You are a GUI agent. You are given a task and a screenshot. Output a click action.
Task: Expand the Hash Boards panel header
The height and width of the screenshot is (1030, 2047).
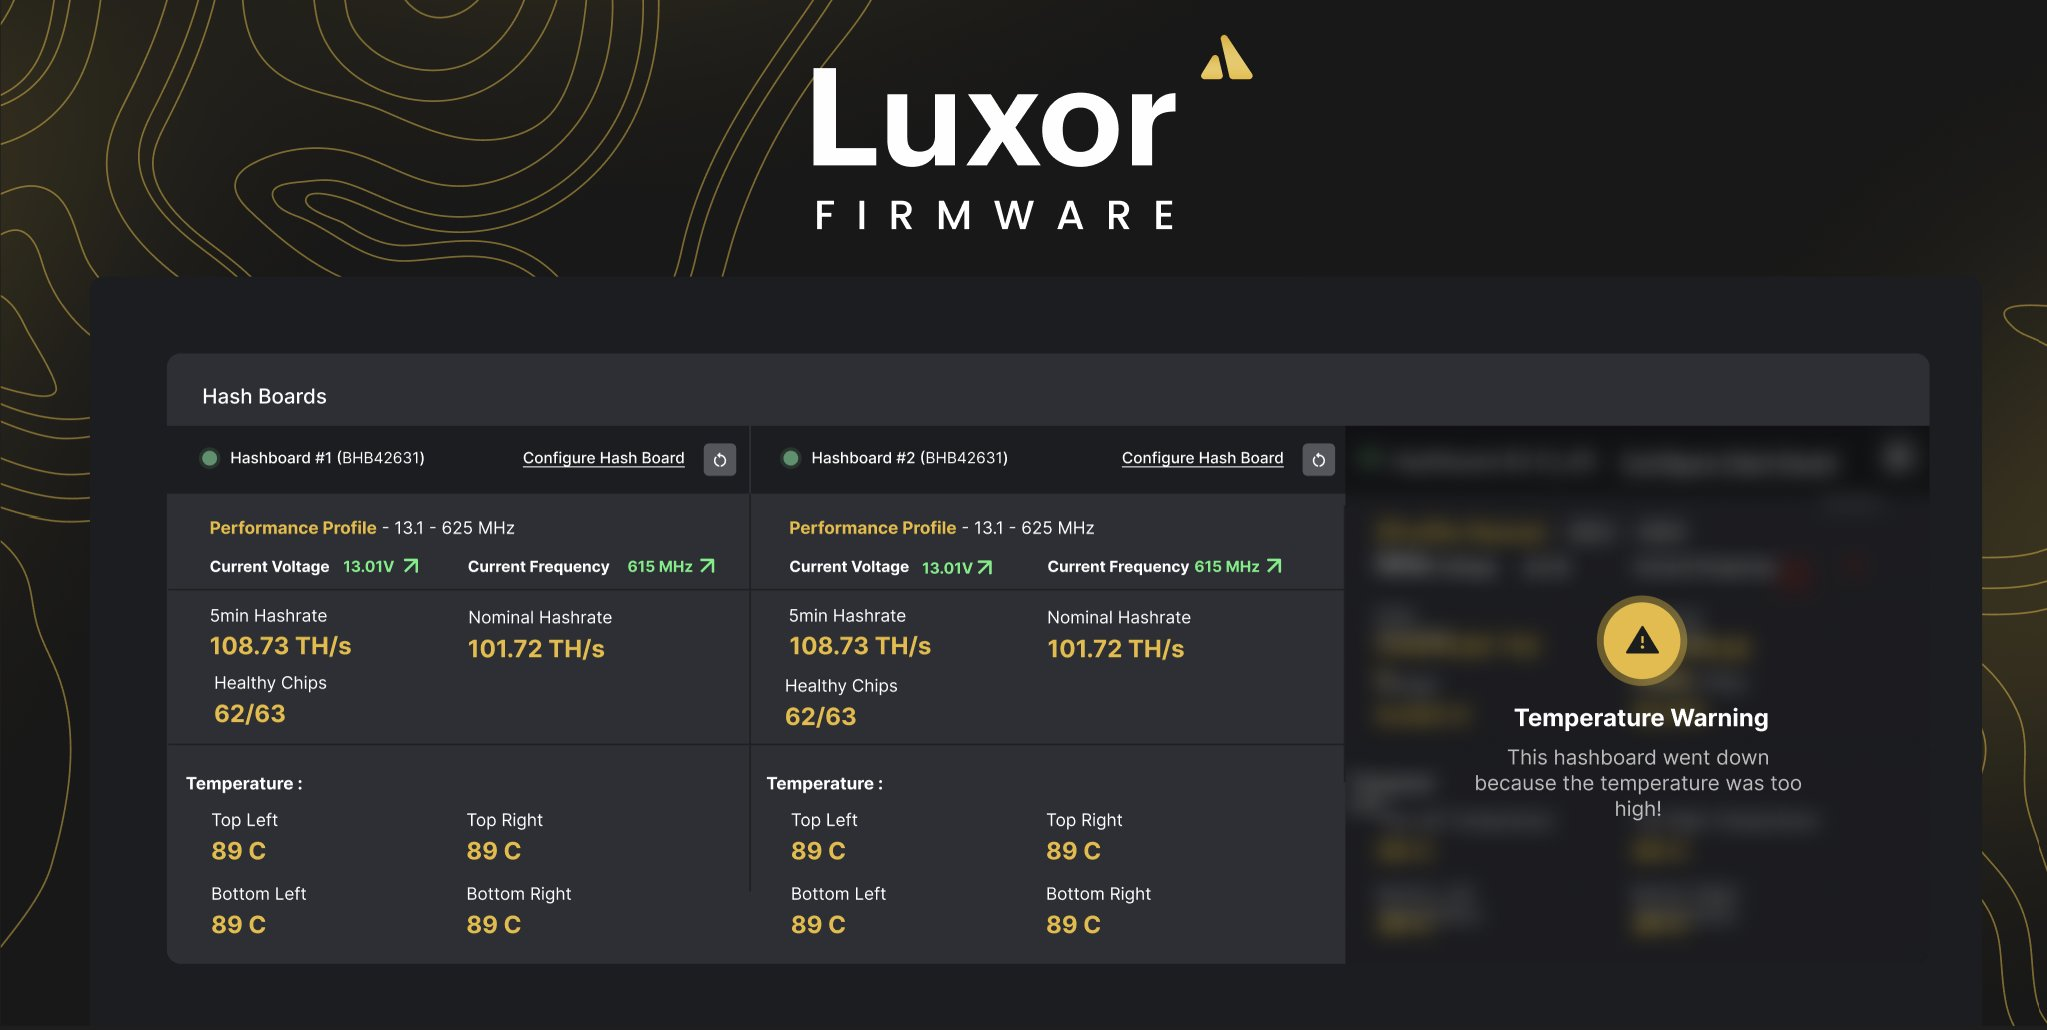click(x=264, y=396)
